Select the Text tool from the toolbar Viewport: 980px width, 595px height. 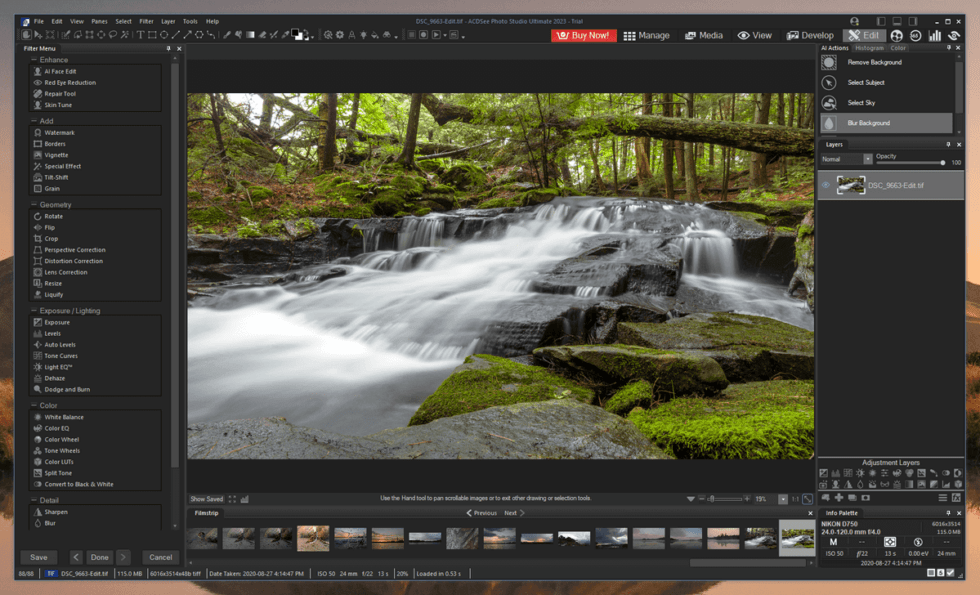coord(140,35)
